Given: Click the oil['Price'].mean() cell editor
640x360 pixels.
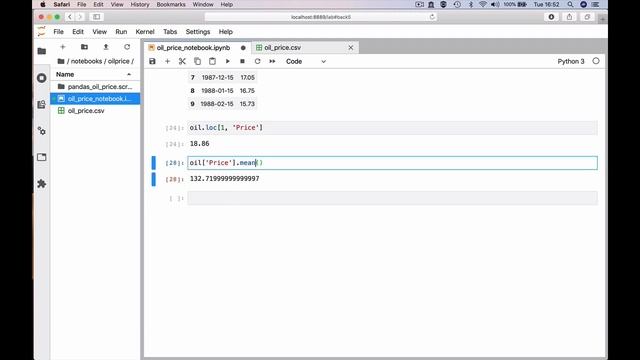Looking at the screenshot, I should click(392, 162).
